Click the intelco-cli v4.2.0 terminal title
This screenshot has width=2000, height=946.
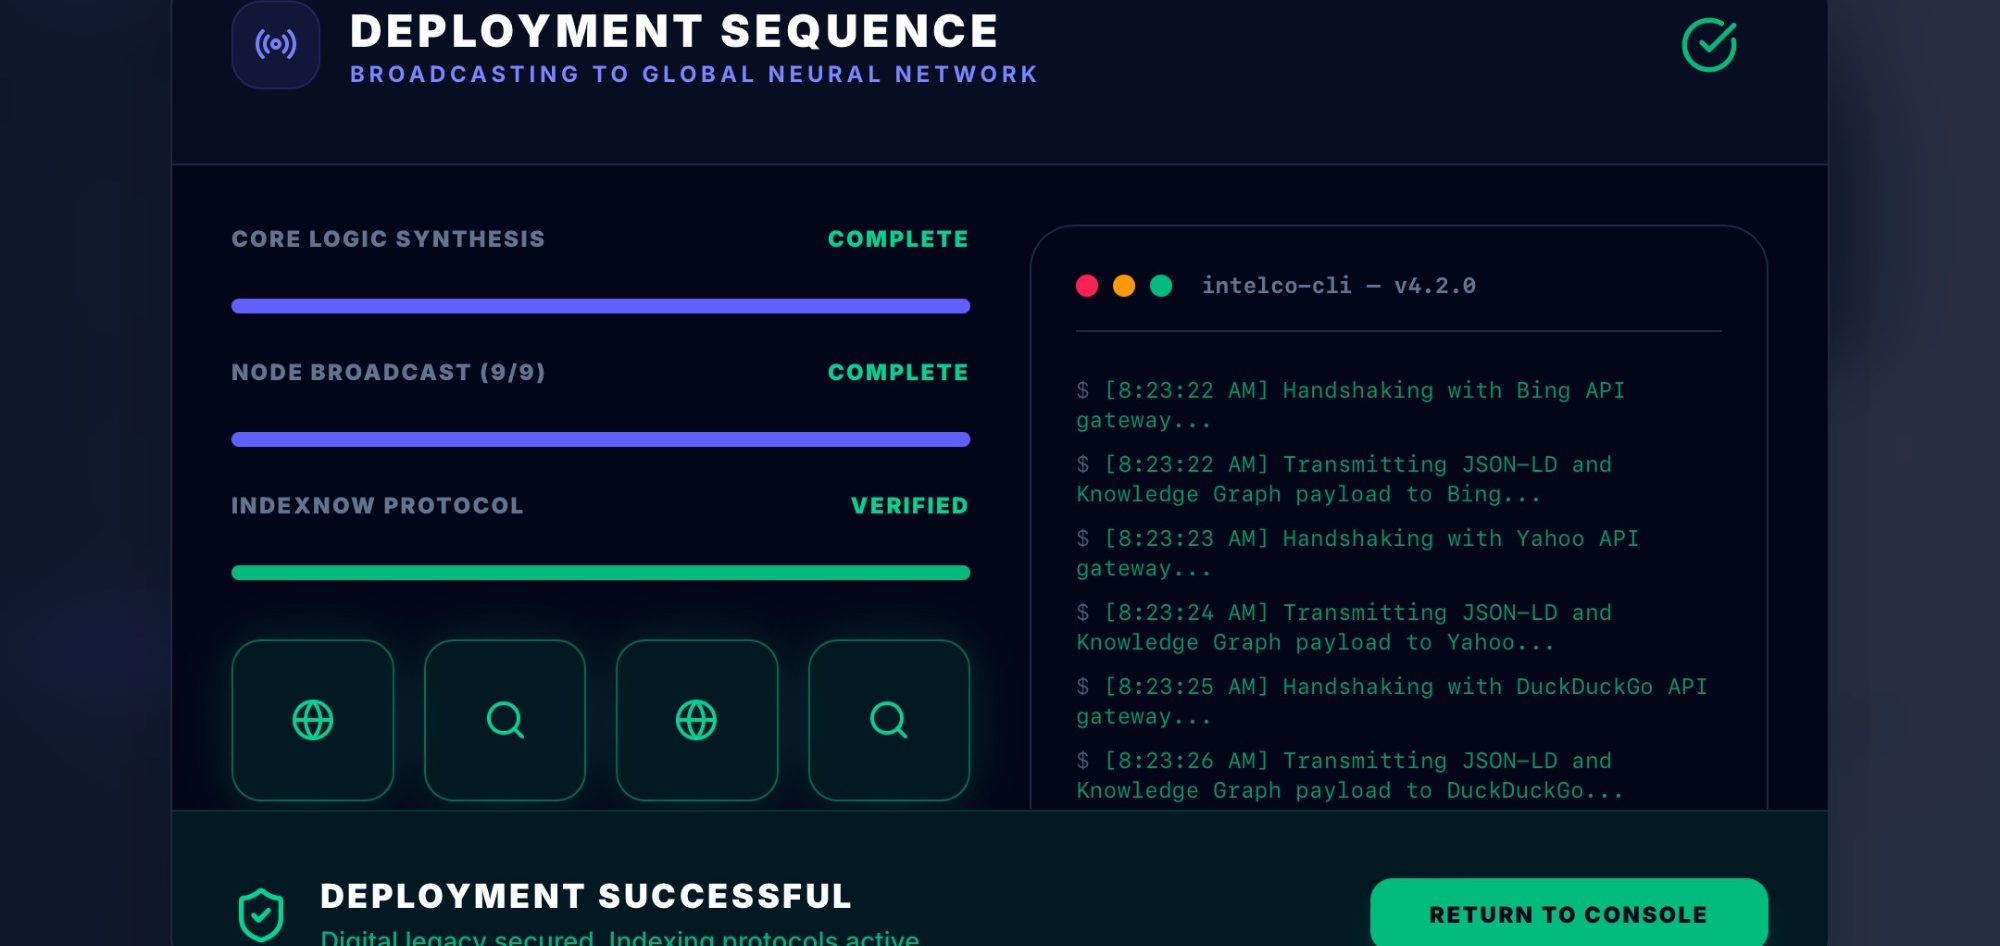coord(1338,286)
